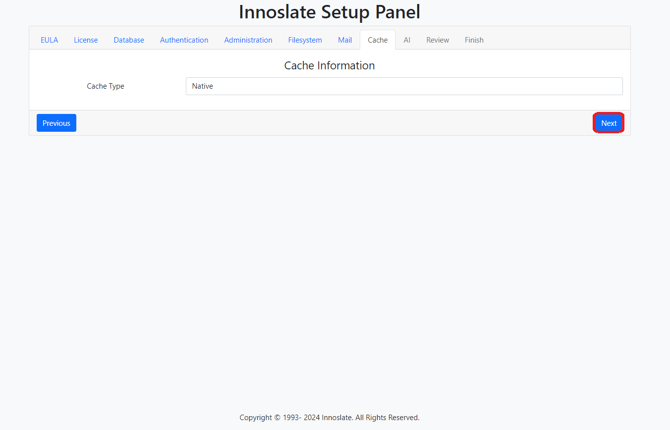Open the Review tab
This screenshot has width=670, height=430.
[437, 40]
